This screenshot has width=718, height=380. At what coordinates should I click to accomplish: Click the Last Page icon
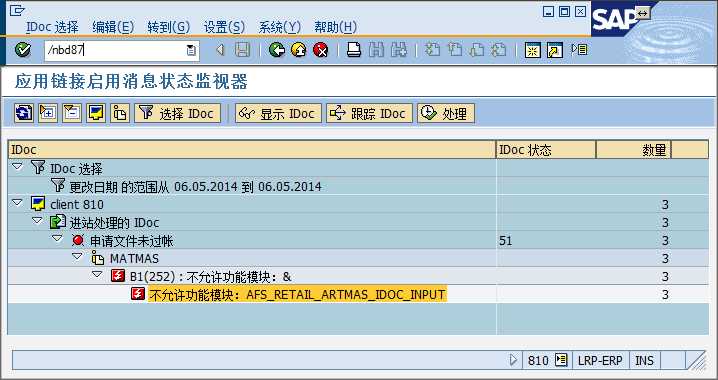[x=499, y=50]
